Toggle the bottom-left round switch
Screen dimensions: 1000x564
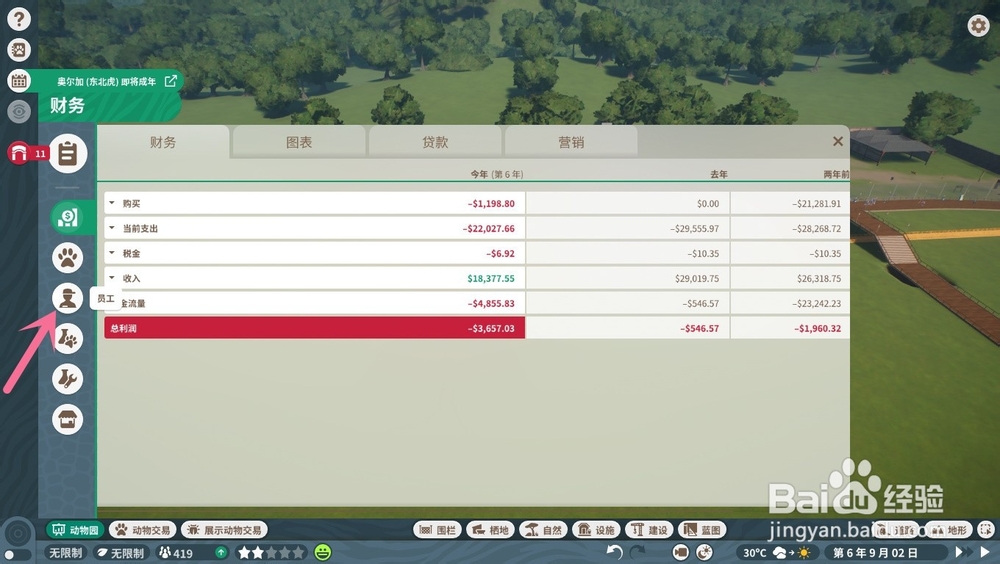(x=17, y=554)
